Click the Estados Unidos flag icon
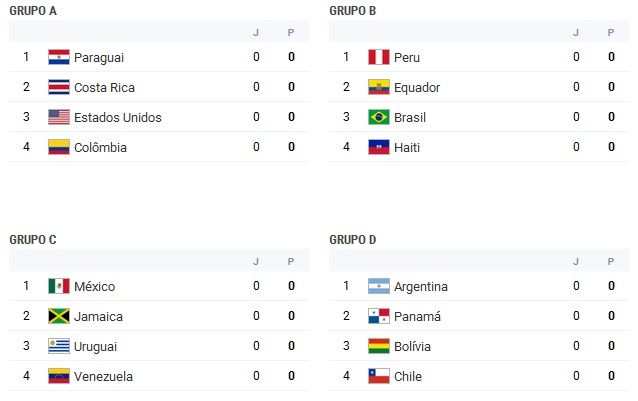 59,117
